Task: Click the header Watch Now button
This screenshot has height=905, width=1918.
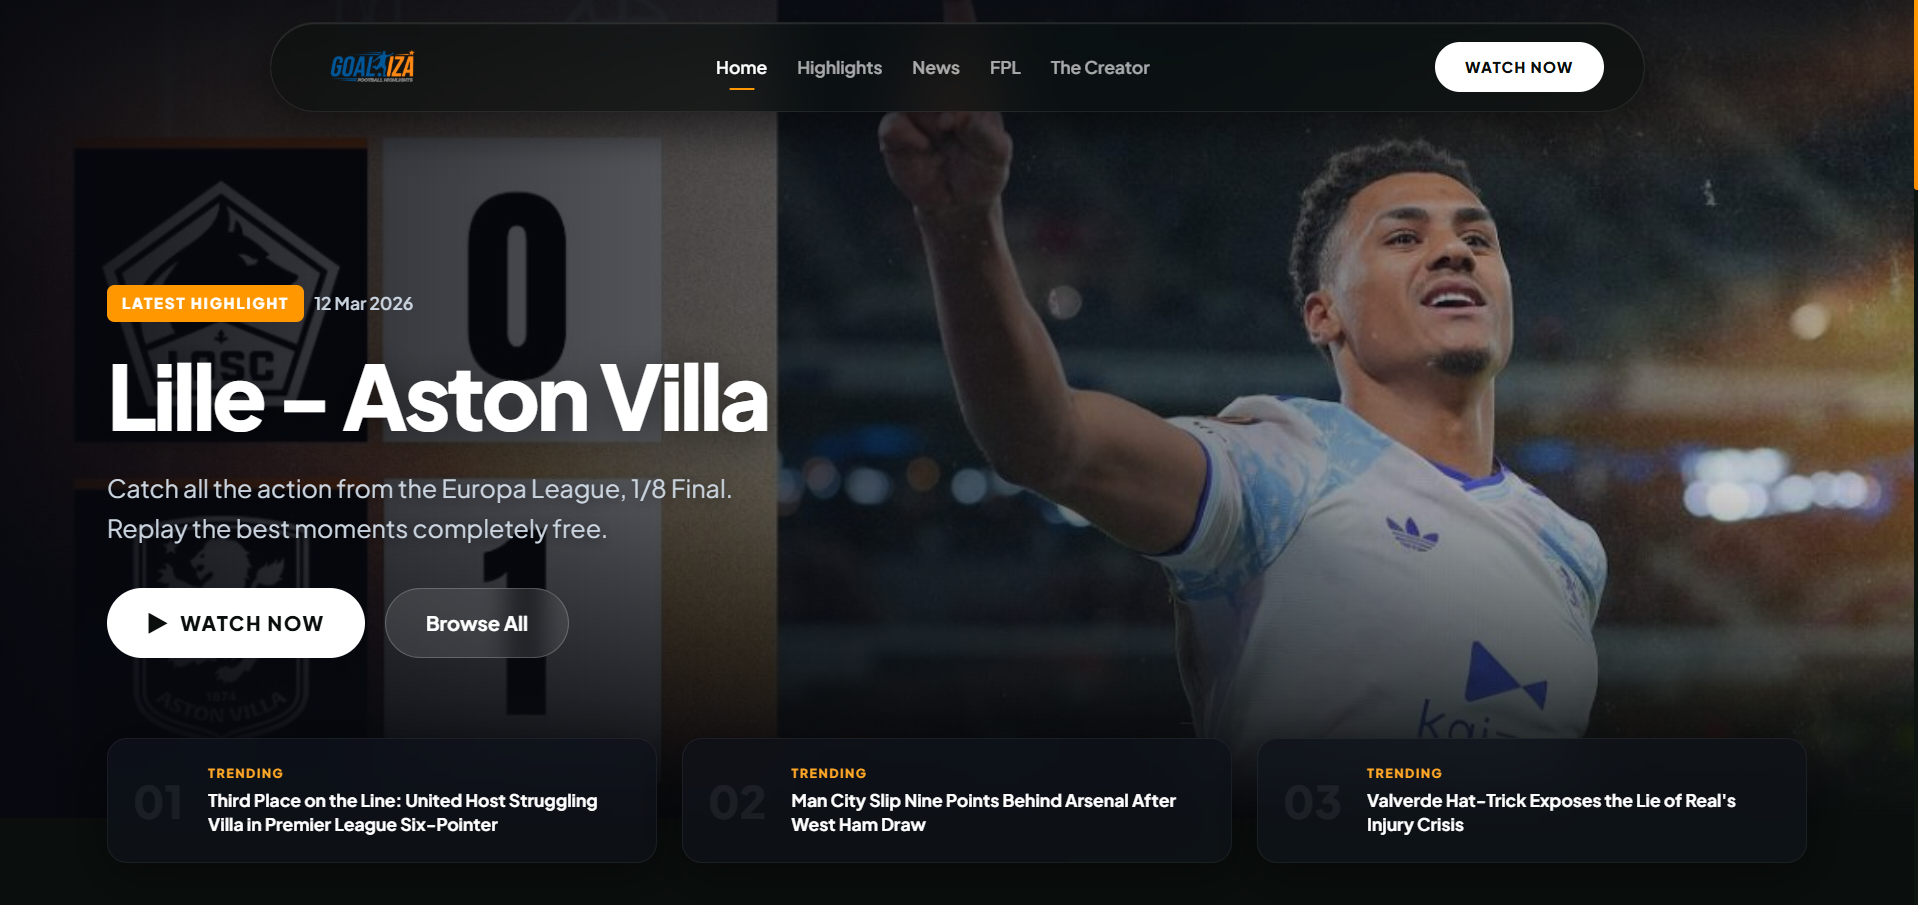Action: tap(1519, 67)
